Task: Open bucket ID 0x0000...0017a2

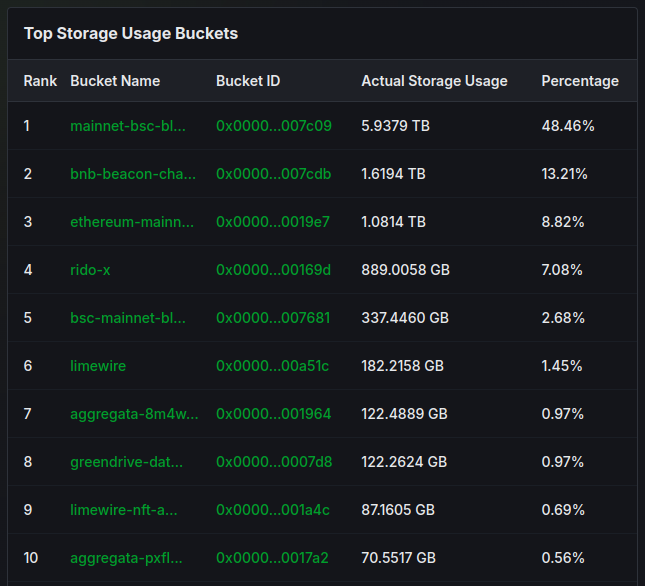Action: pos(272,558)
